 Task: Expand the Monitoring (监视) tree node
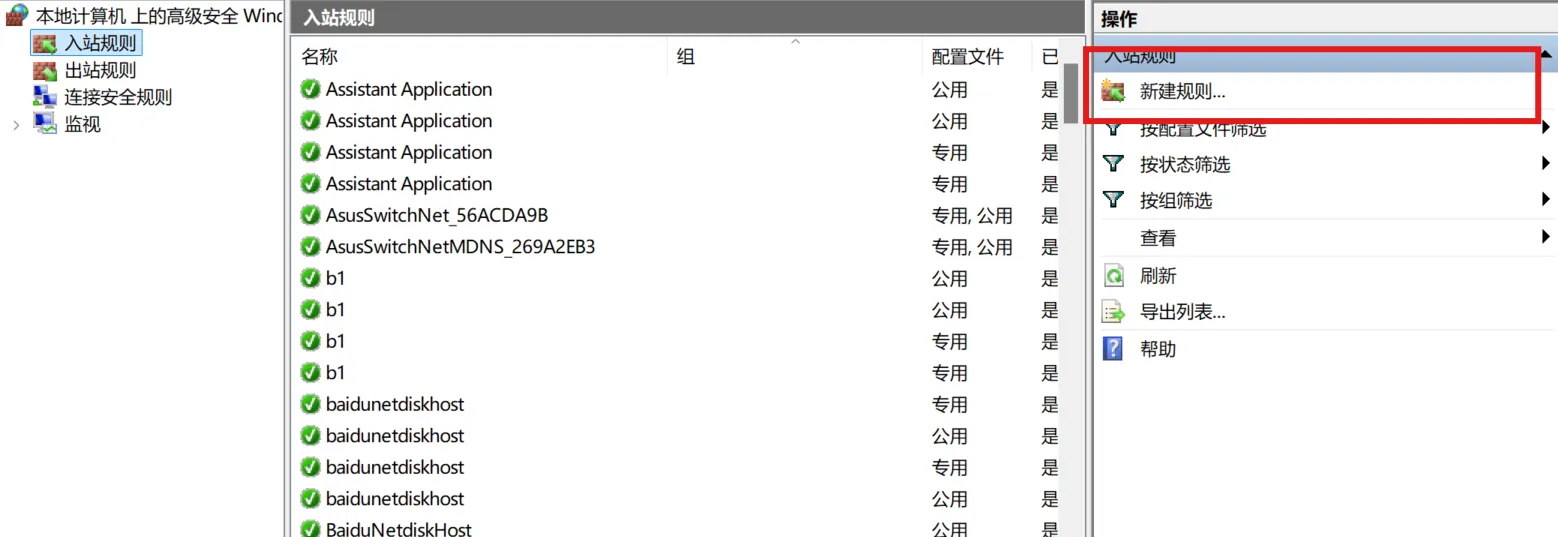coord(15,125)
